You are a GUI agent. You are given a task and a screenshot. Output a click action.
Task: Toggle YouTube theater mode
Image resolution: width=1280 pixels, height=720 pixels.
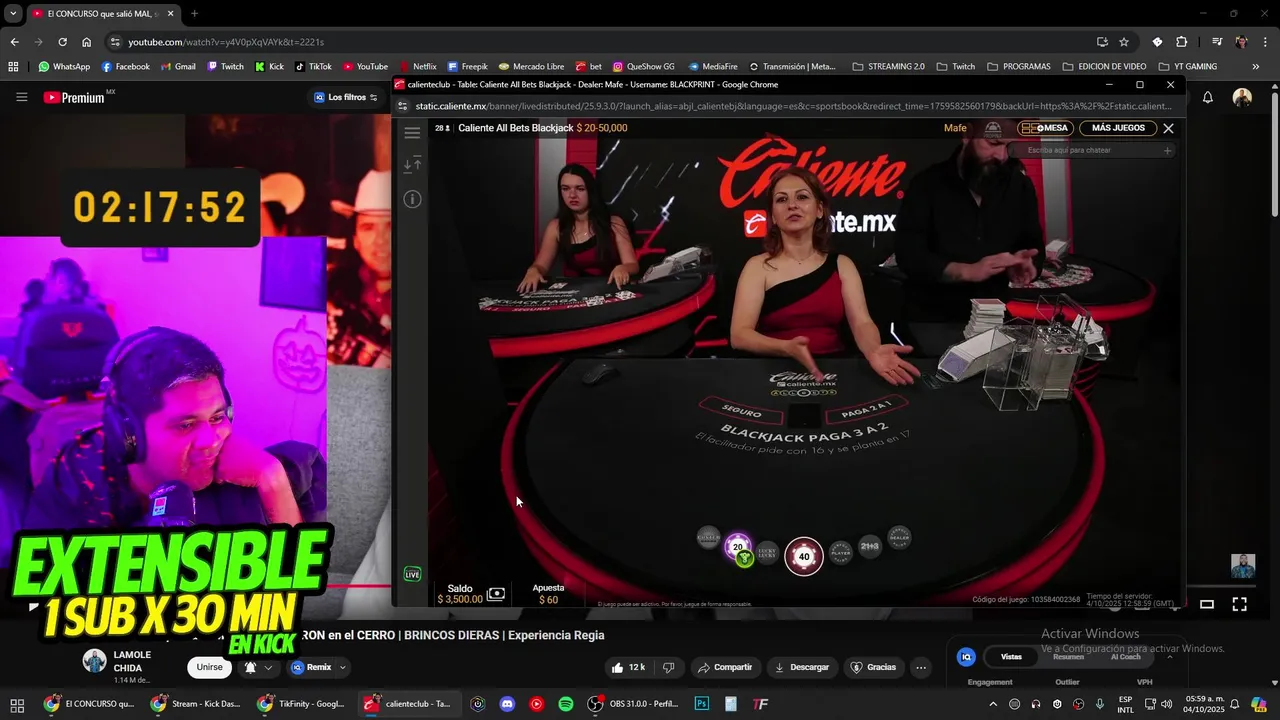pyautogui.click(x=1207, y=604)
